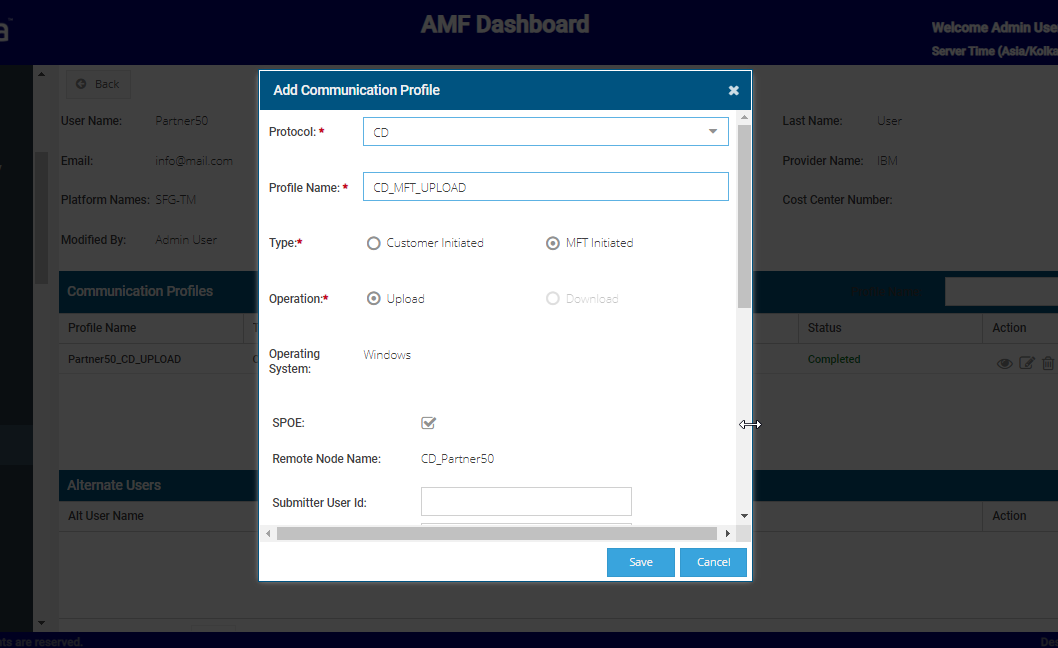Close the Add Communication Profile dialog
1058x648 pixels.
coord(733,91)
